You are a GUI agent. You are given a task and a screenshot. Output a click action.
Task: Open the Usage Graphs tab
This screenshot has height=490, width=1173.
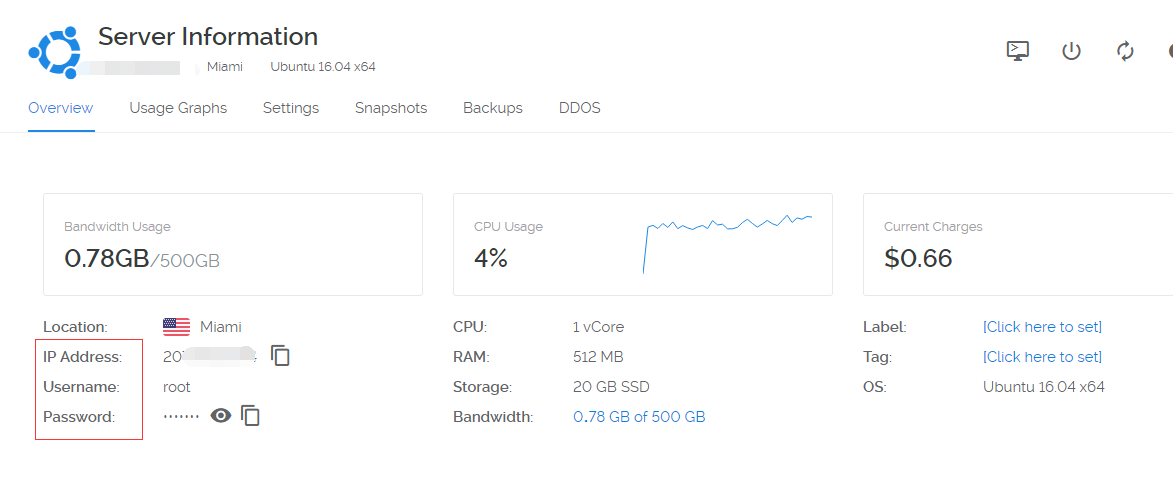178,108
